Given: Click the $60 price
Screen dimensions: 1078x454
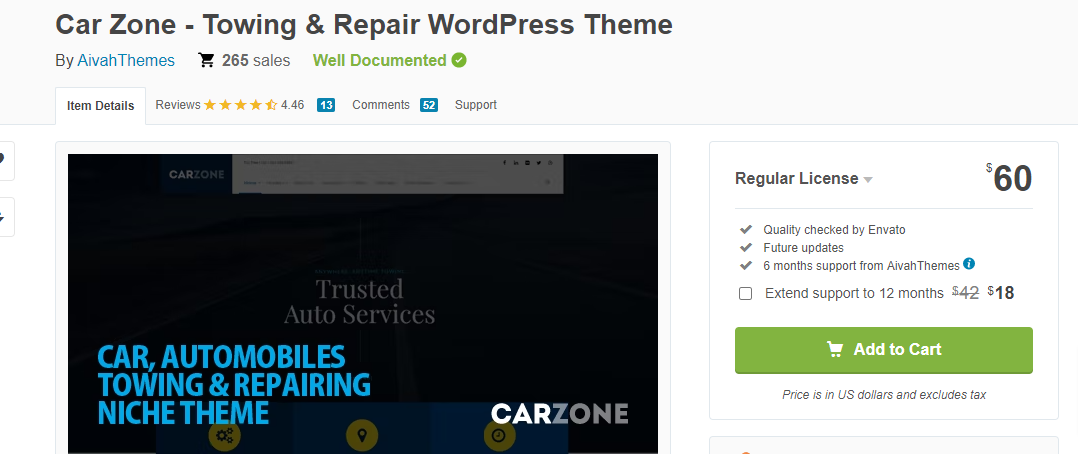Looking at the screenshot, I should (1009, 179).
